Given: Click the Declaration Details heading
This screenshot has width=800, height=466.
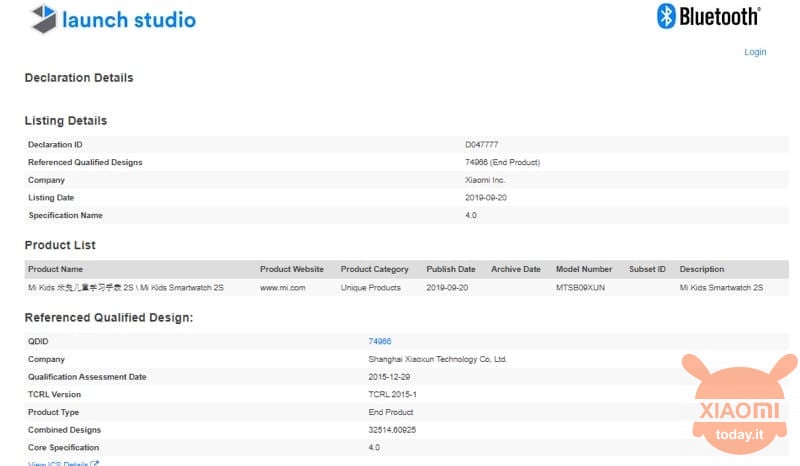Looking at the screenshot, I should click(x=79, y=78).
